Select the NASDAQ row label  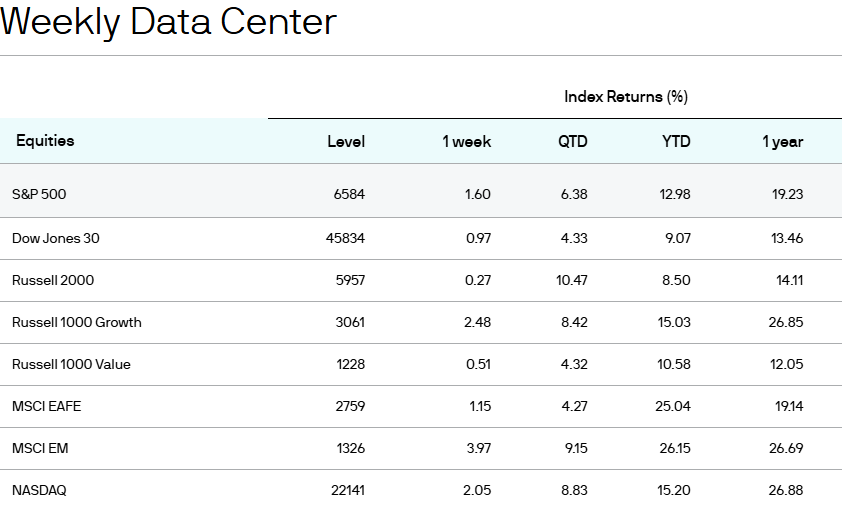[x=40, y=490]
